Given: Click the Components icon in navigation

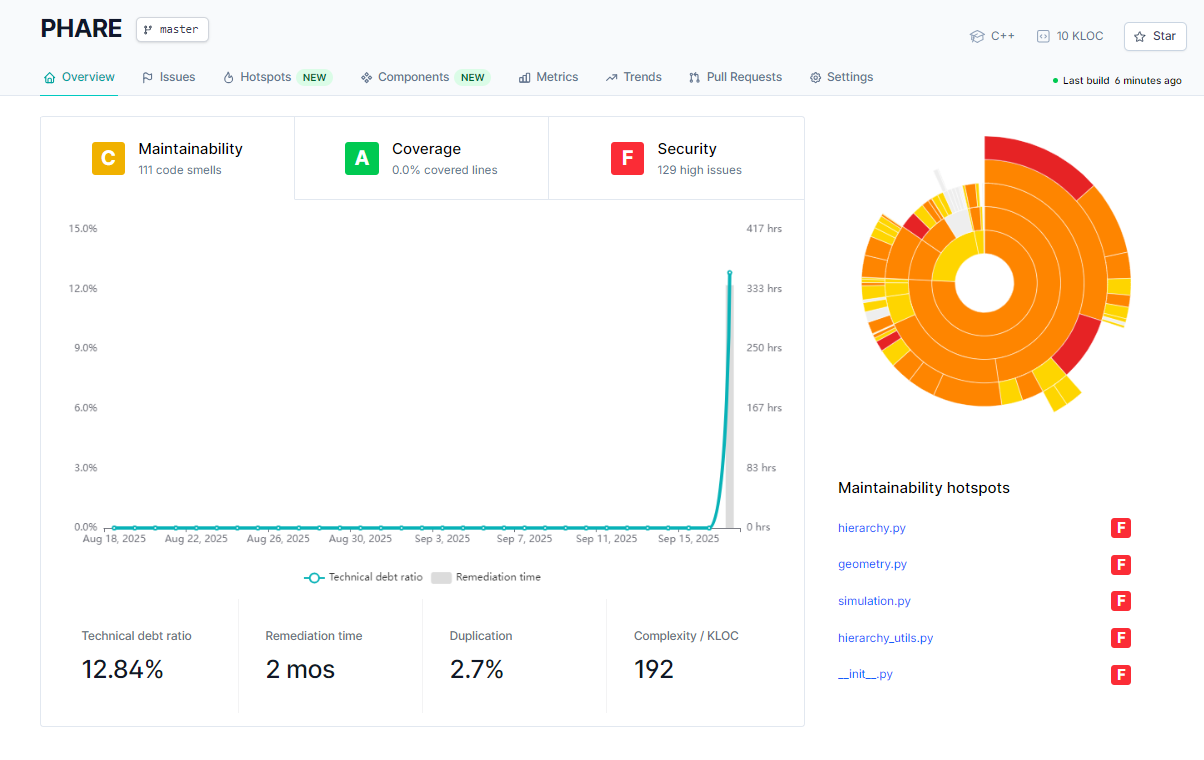Looking at the screenshot, I should coord(366,77).
